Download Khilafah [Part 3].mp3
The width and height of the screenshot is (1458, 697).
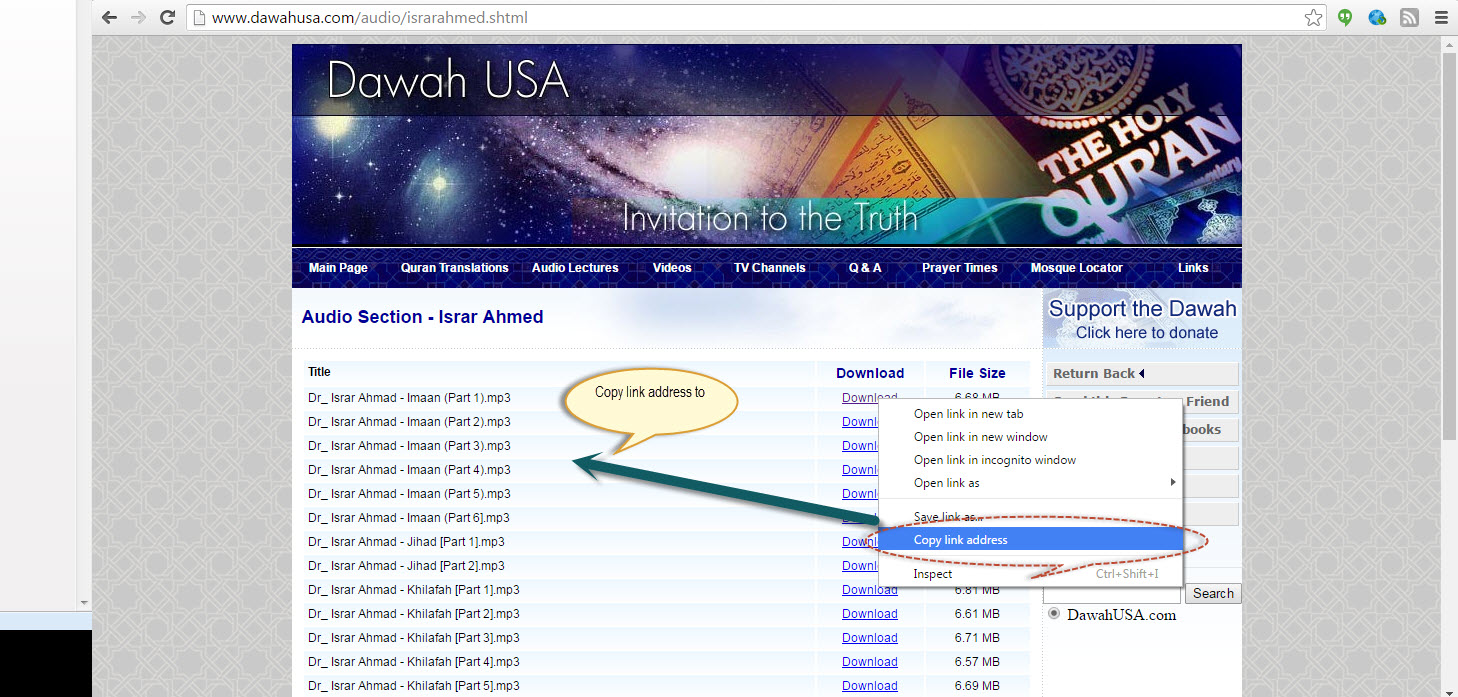(870, 638)
